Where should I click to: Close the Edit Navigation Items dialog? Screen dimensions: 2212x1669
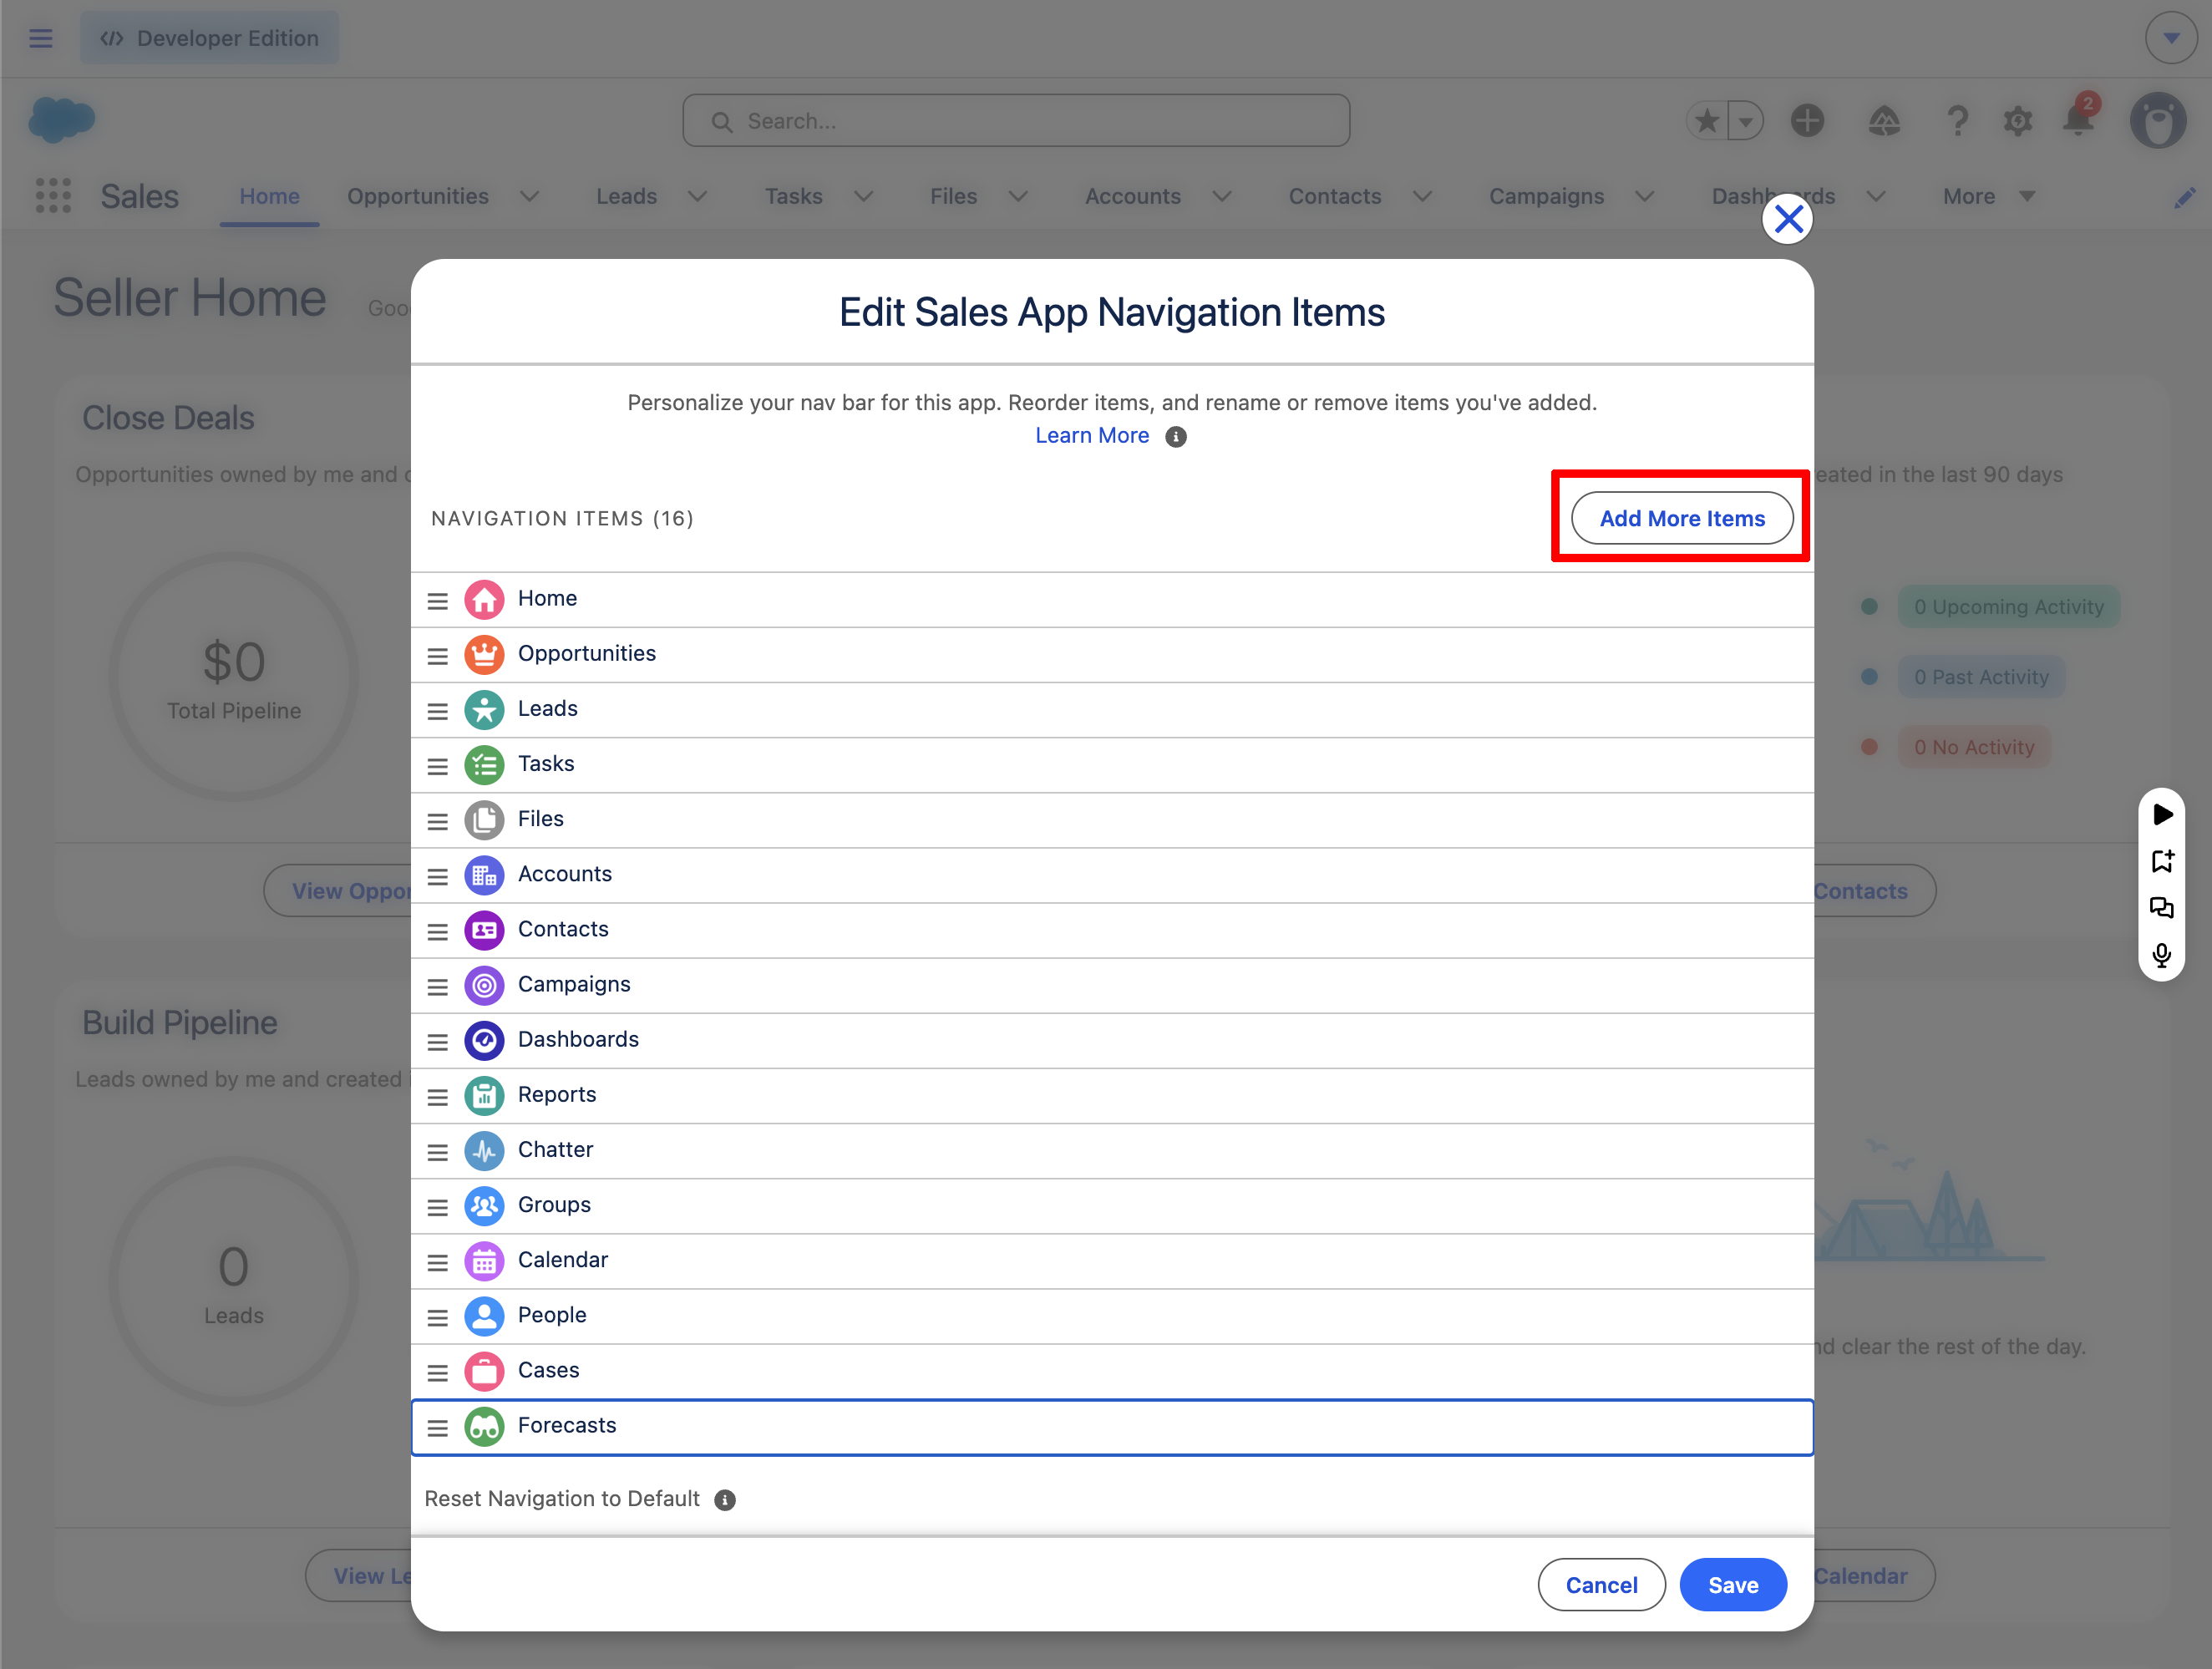[x=1788, y=219]
